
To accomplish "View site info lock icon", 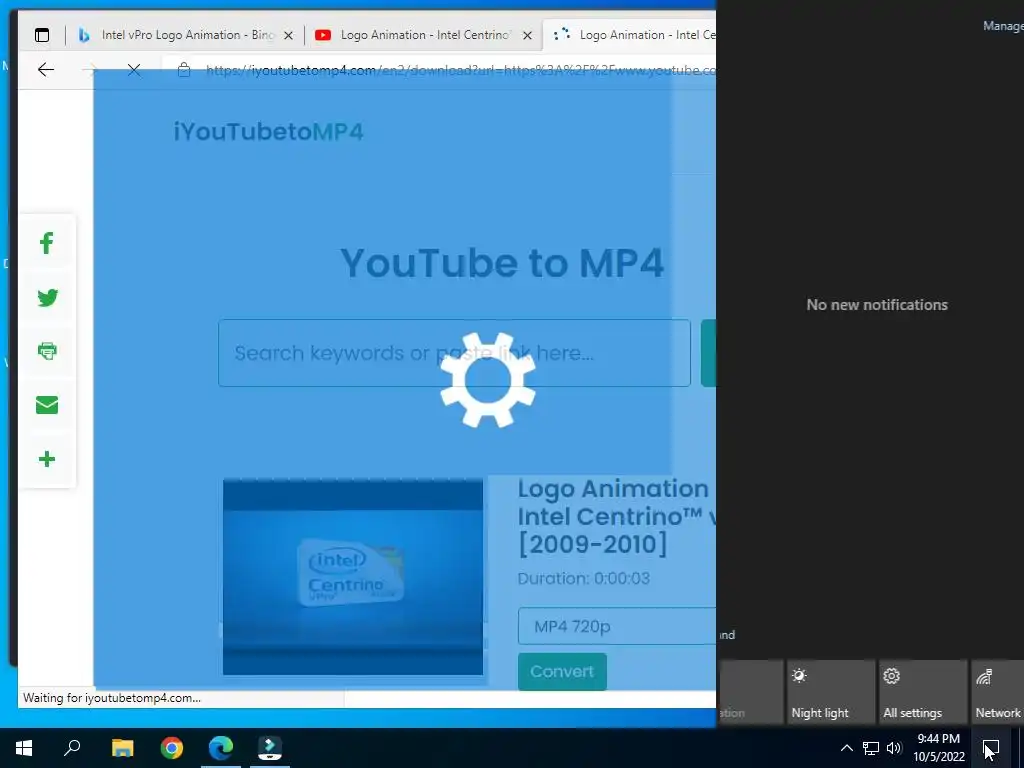I will tap(184, 70).
